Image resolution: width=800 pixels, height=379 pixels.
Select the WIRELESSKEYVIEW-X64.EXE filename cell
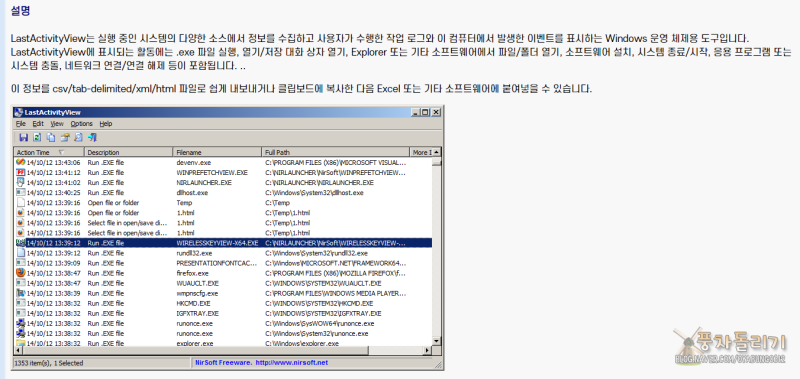click(x=217, y=243)
